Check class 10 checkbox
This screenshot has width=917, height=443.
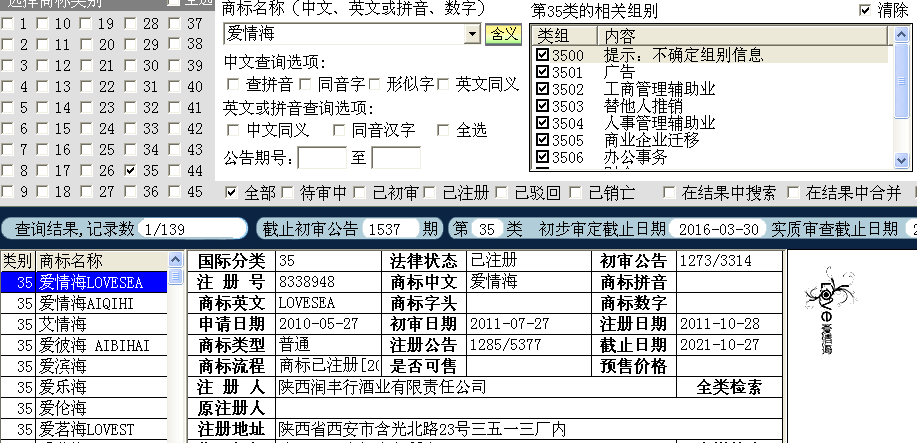42,24
